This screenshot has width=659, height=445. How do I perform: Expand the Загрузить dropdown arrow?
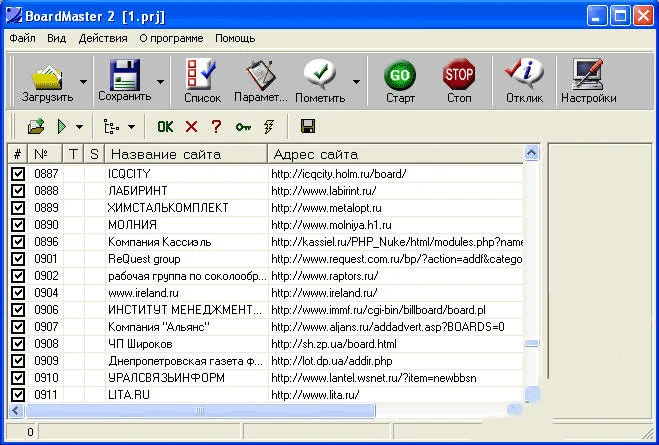pyautogui.click(x=83, y=82)
